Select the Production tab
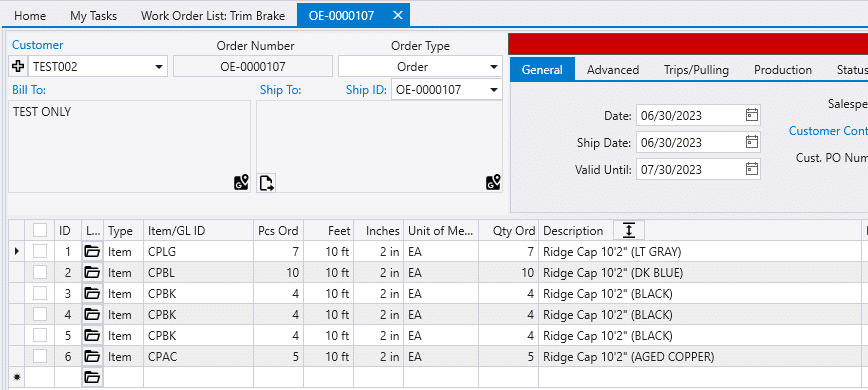This screenshot has width=868, height=390. click(x=783, y=70)
